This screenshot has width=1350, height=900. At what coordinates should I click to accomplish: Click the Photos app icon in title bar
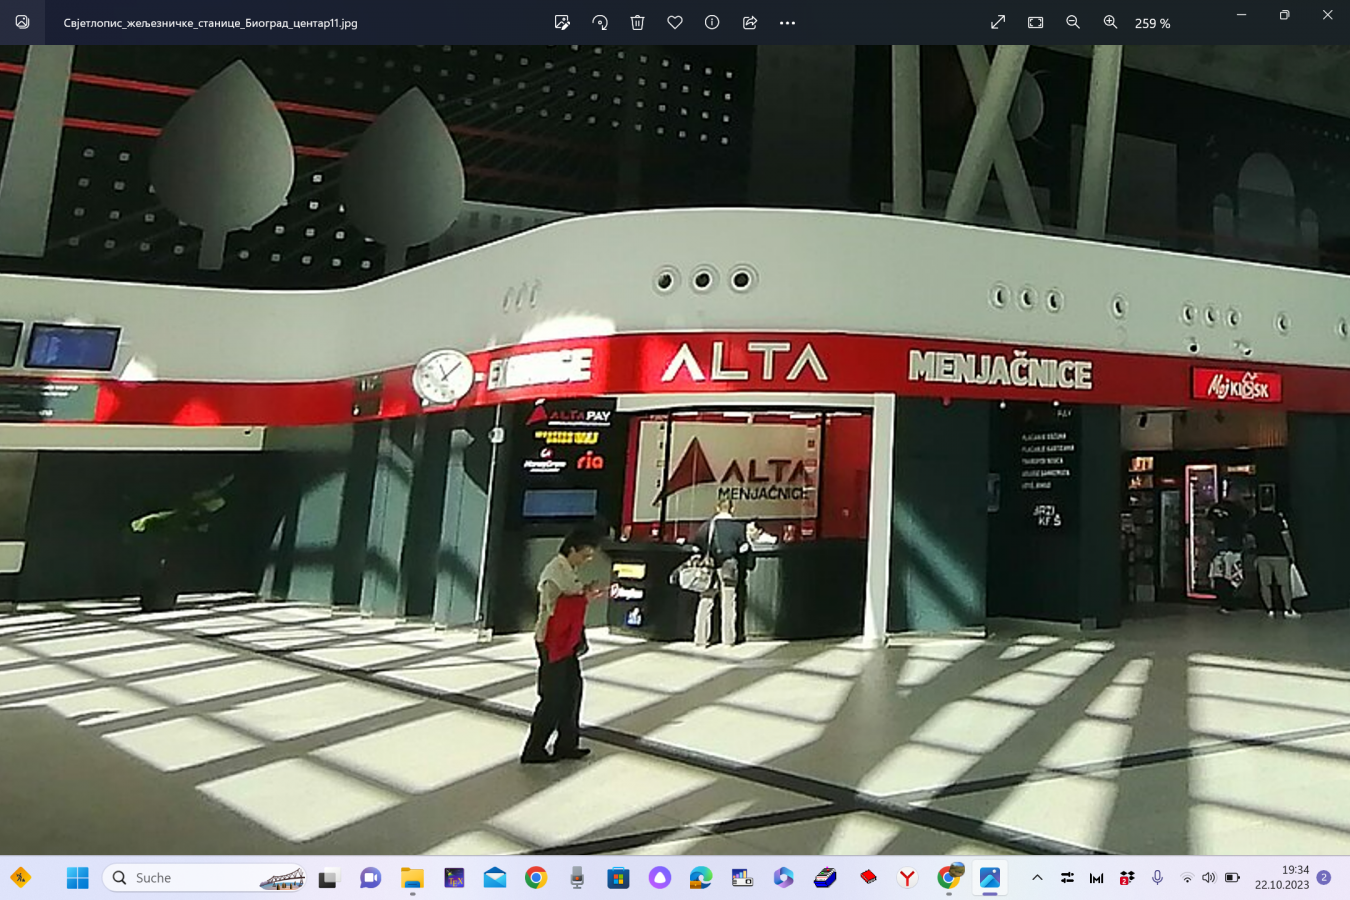(22, 22)
